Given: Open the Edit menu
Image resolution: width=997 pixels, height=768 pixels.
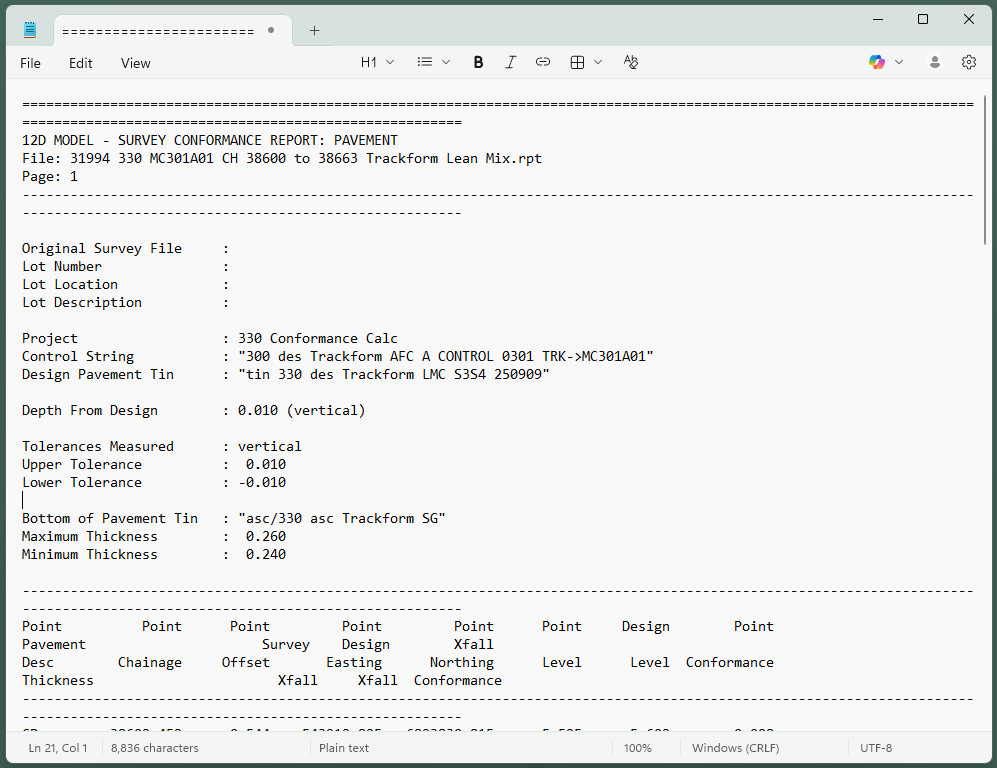Looking at the screenshot, I should coord(81,63).
